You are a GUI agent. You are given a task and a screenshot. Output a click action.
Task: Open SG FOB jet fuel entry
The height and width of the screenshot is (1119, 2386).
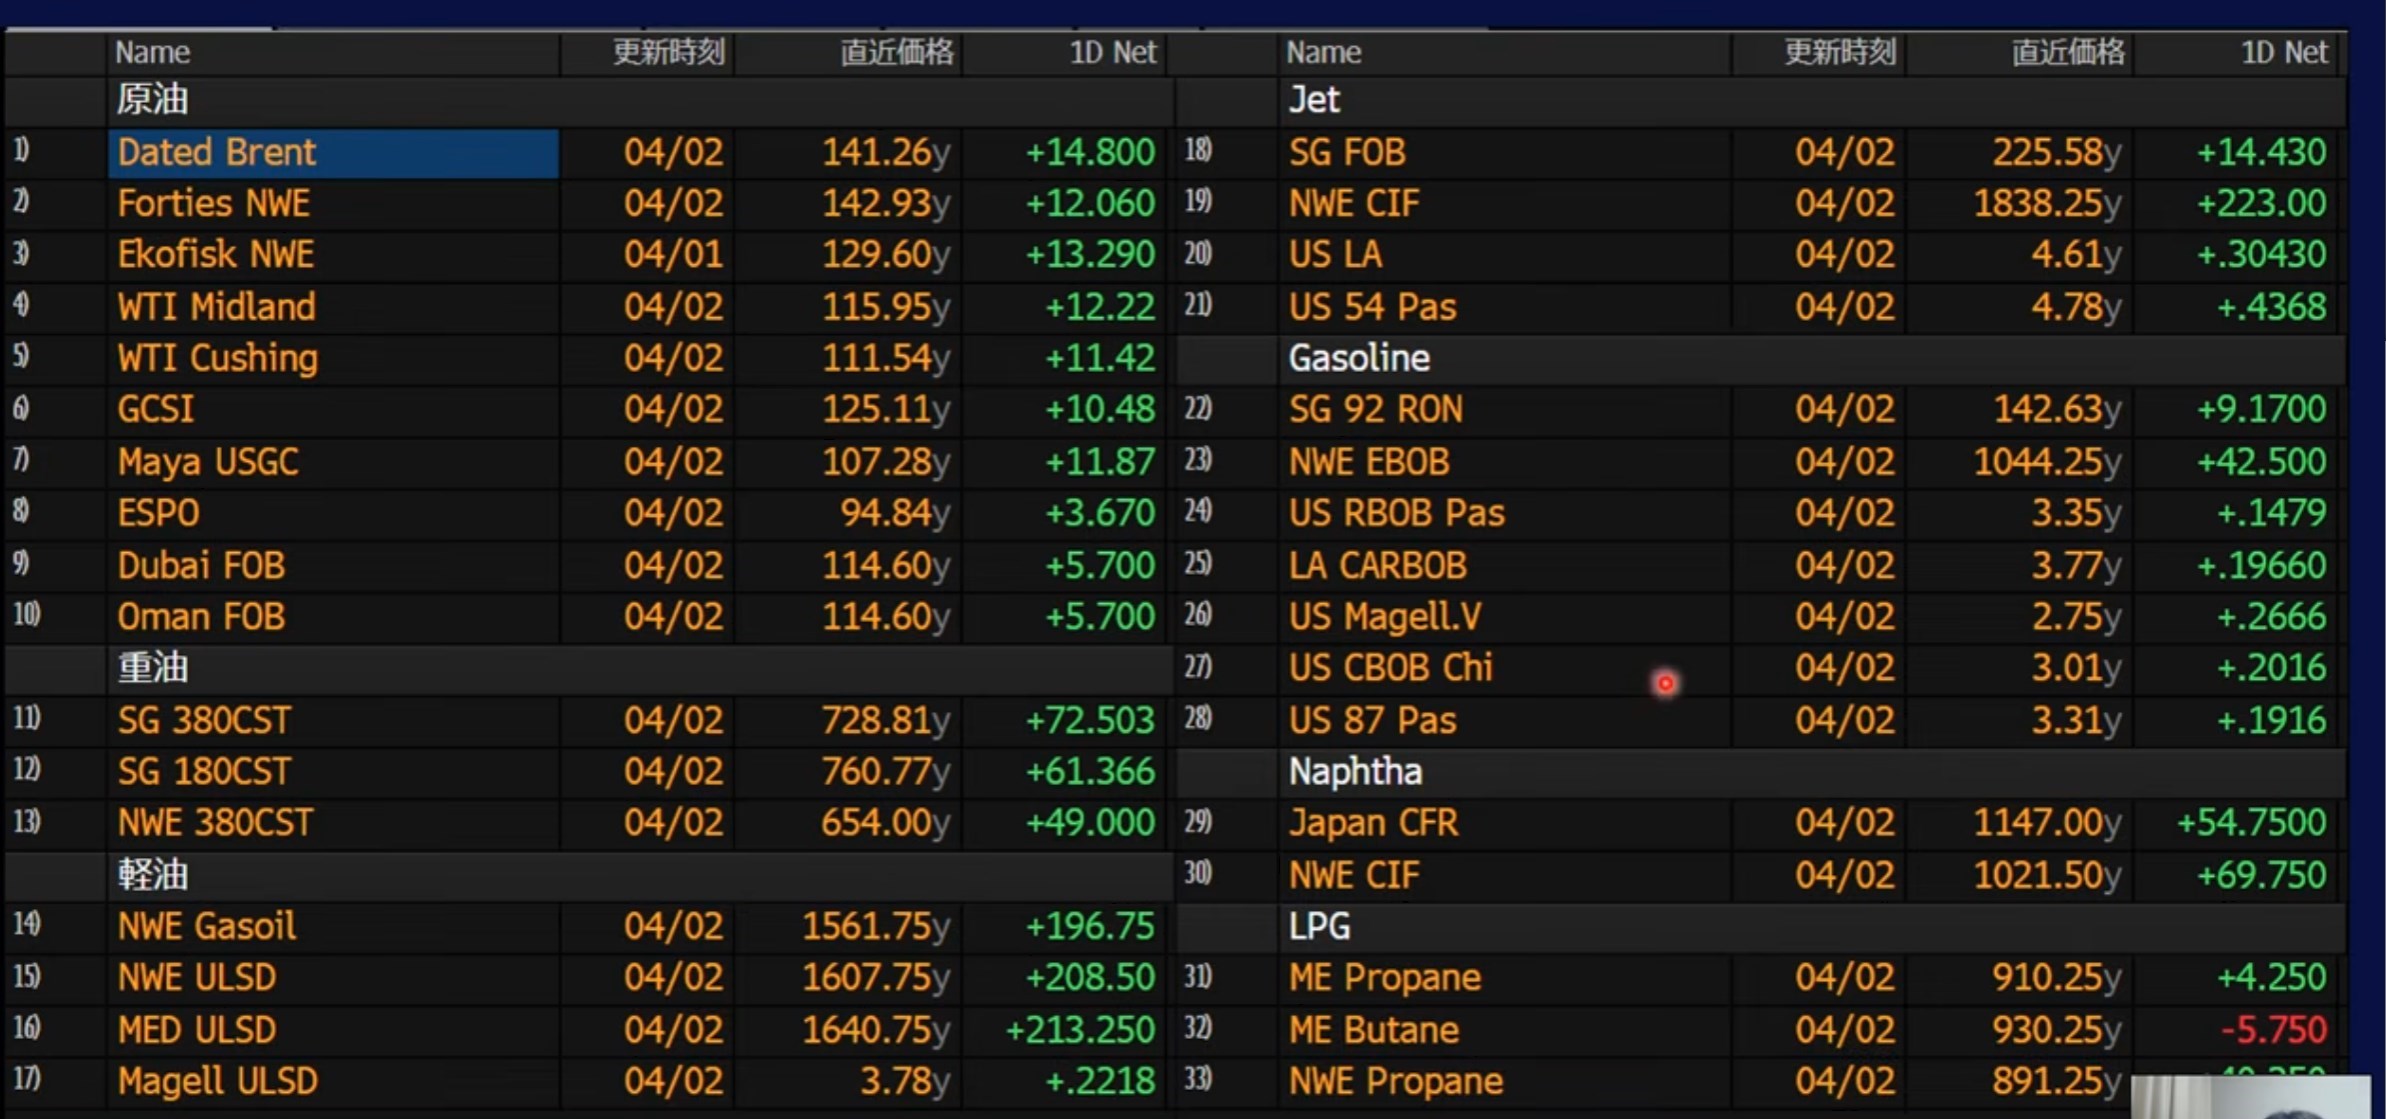click(1346, 152)
